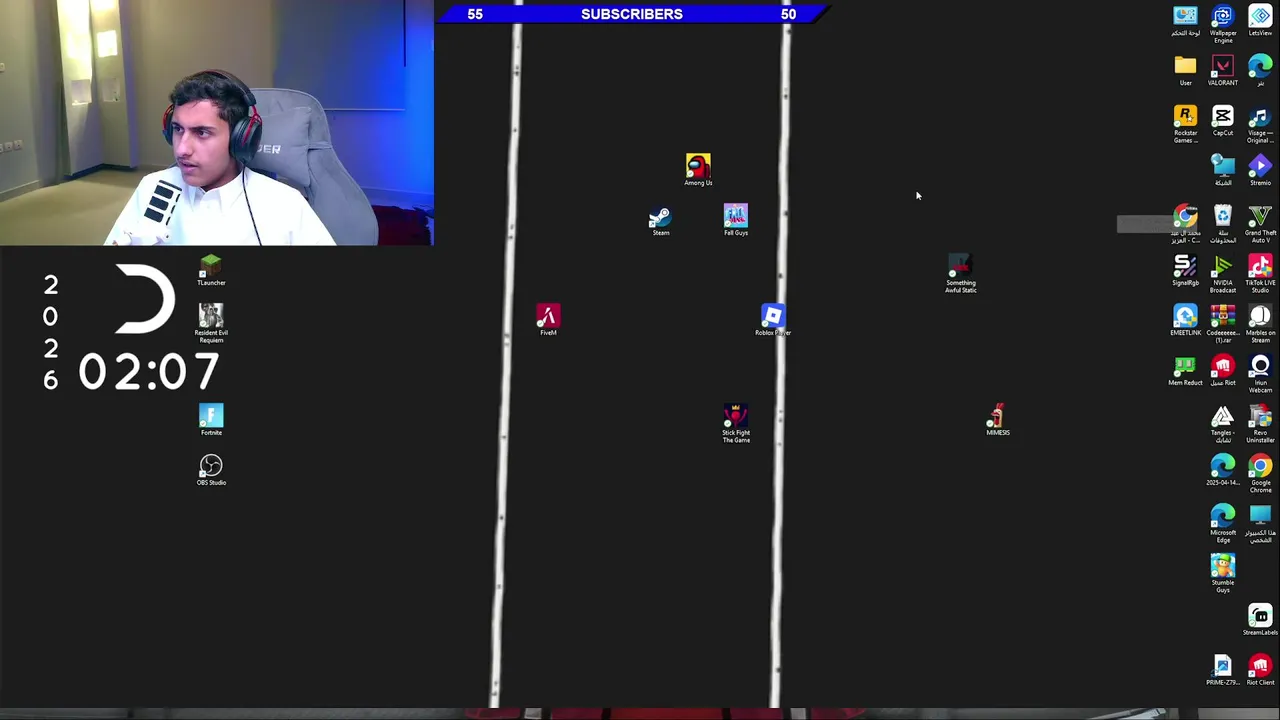Select the PRIME-Z79 image file

click(x=1222, y=670)
